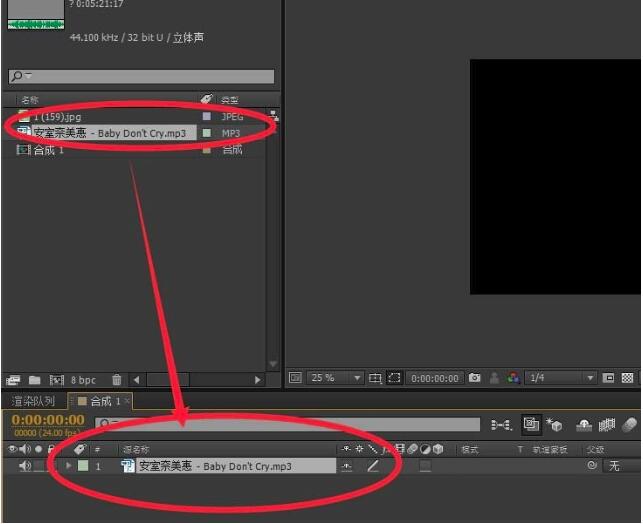The width and height of the screenshot is (643, 524).
Task: Click the project panel scroll-left arrow
Action: [137, 380]
